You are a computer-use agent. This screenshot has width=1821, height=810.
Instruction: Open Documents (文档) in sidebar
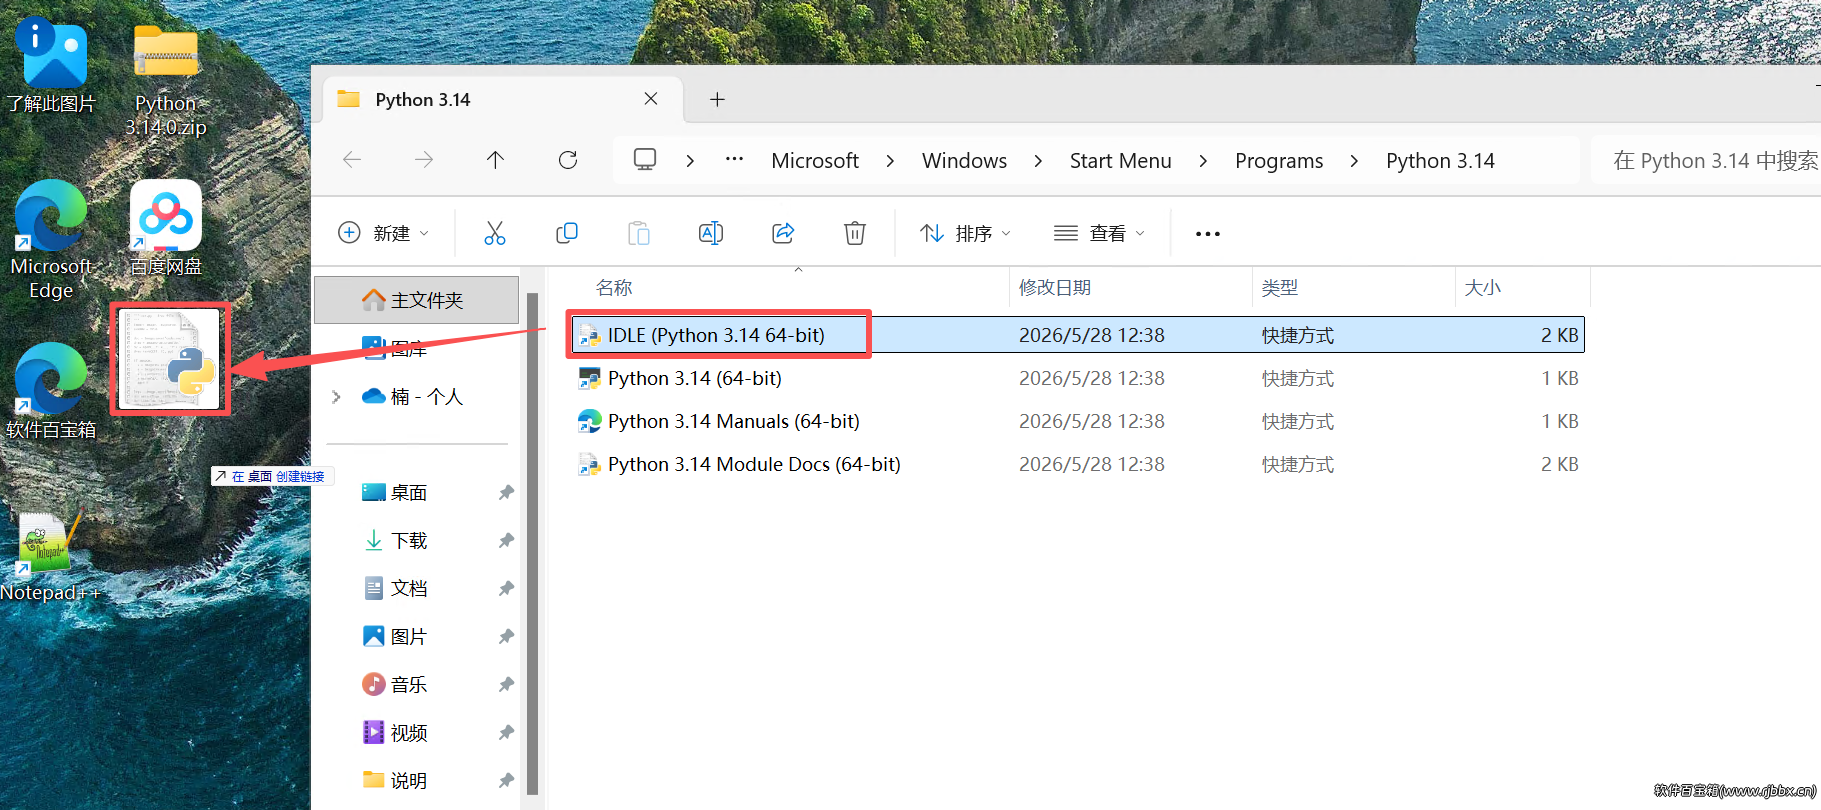395,589
